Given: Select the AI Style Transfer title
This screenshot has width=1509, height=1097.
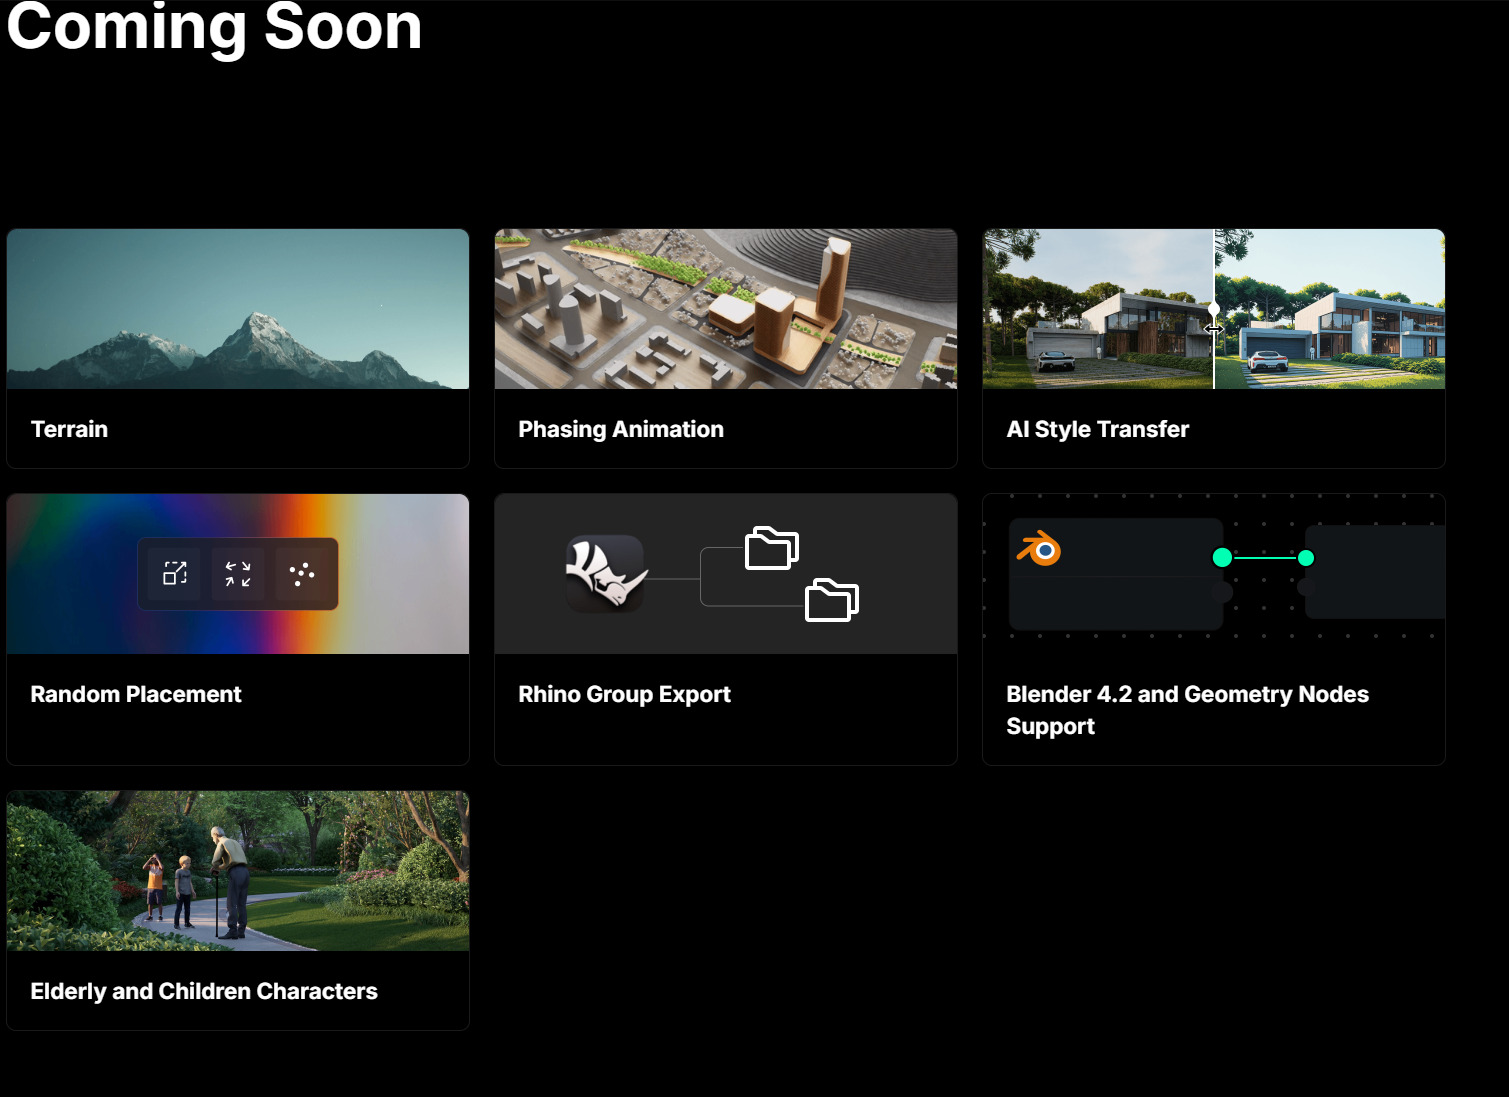Looking at the screenshot, I should pyautogui.click(x=1097, y=429).
